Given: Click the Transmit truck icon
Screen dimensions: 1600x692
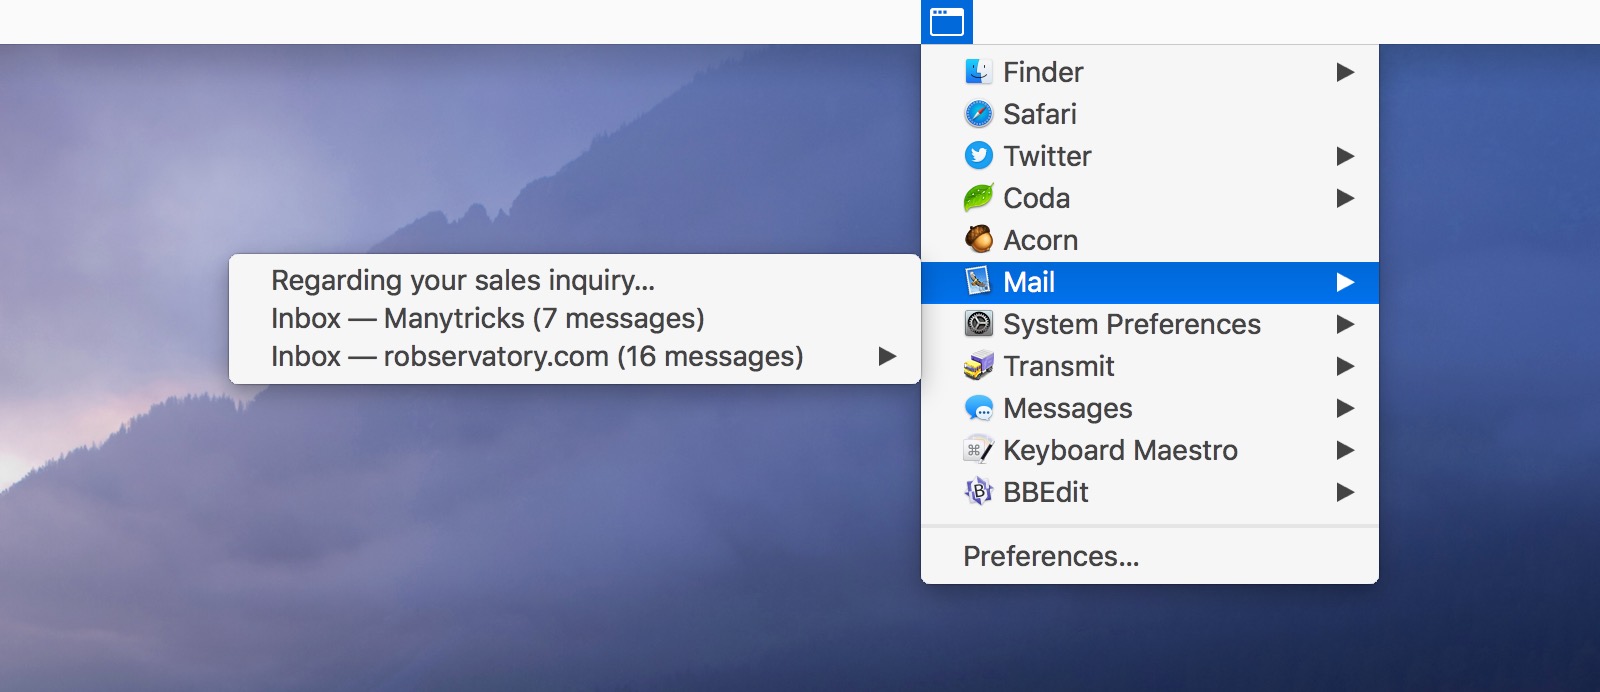Looking at the screenshot, I should [x=978, y=366].
